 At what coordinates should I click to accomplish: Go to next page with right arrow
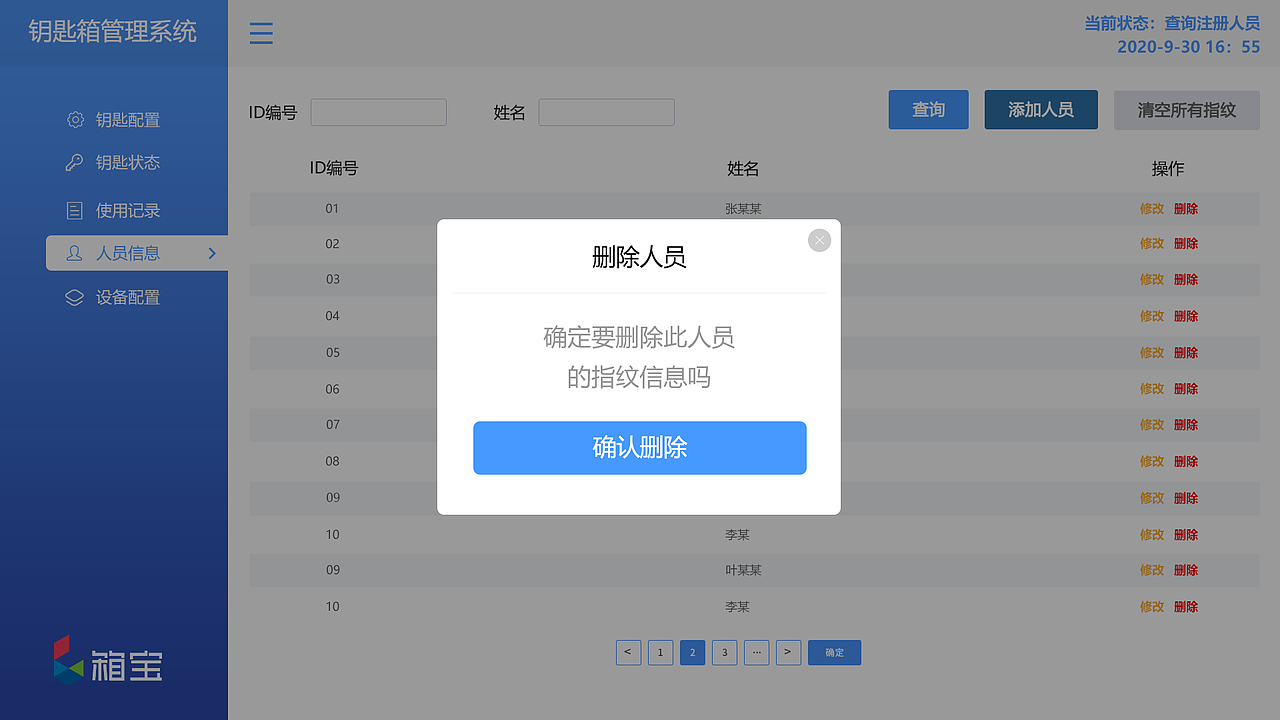click(788, 652)
